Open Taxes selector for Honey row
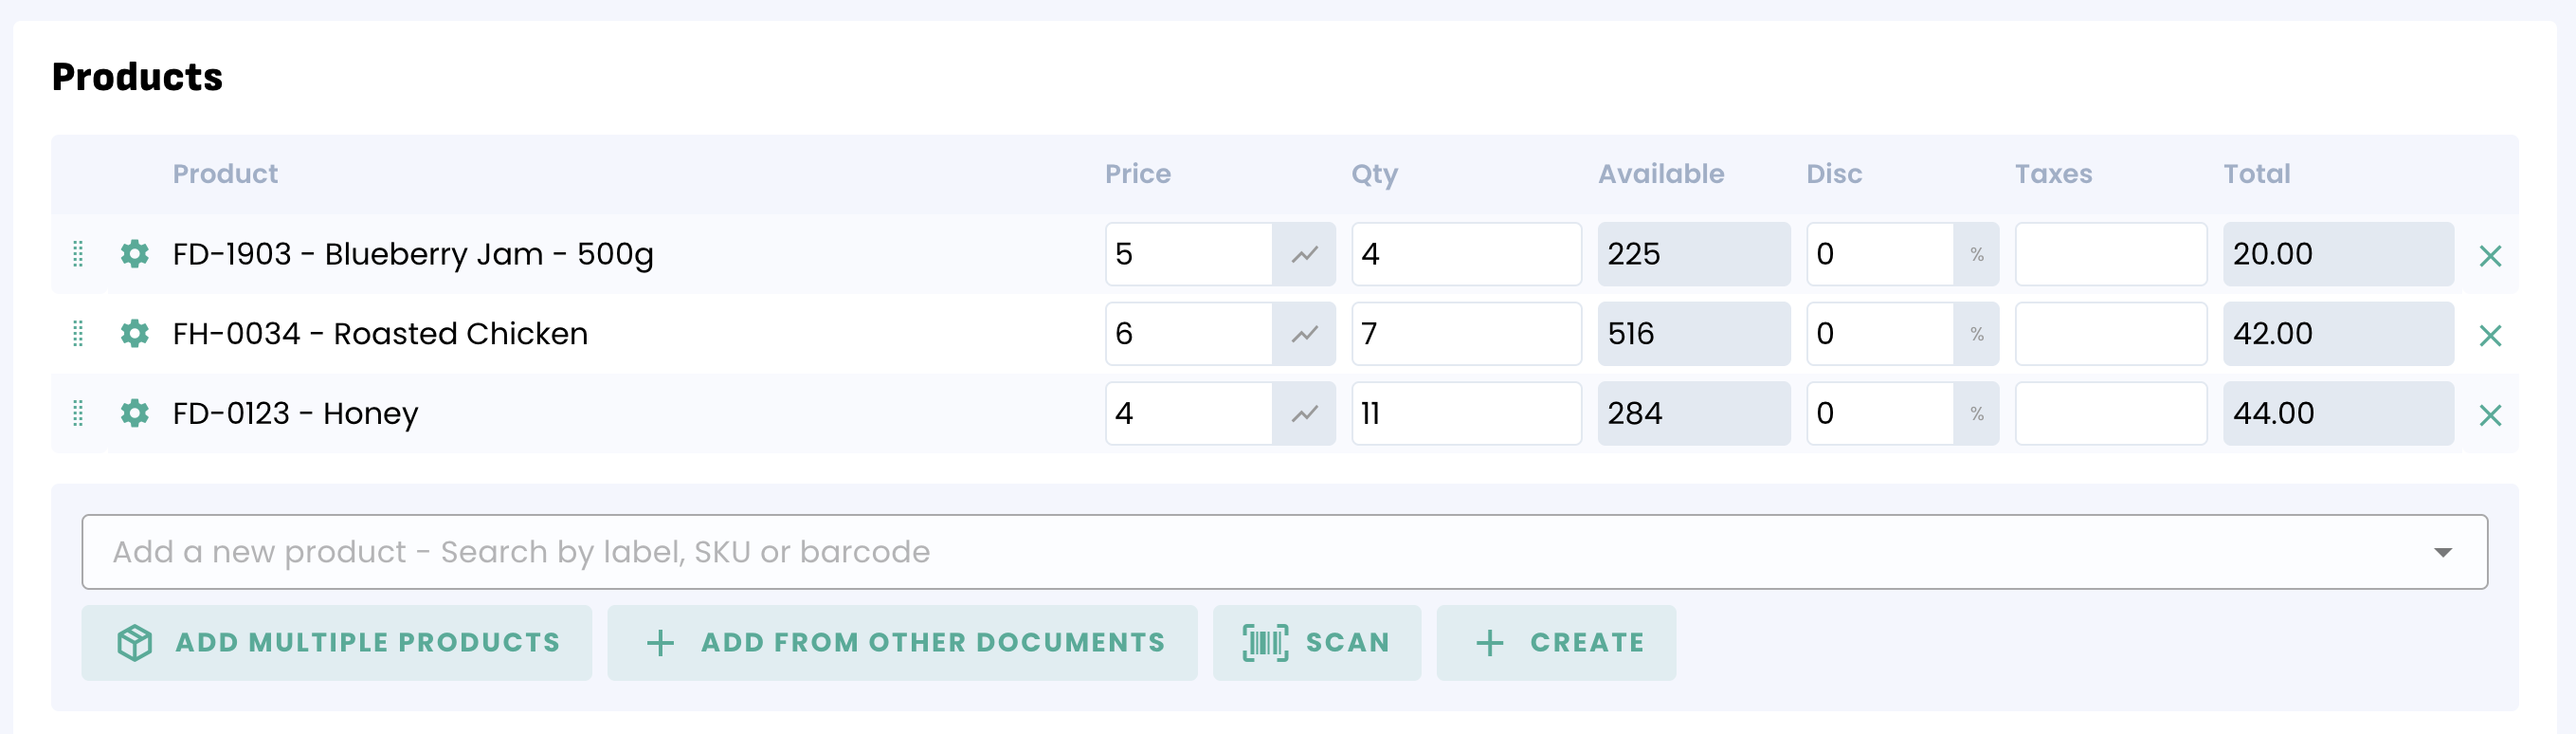2576x734 pixels. click(x=2110, y=413)
